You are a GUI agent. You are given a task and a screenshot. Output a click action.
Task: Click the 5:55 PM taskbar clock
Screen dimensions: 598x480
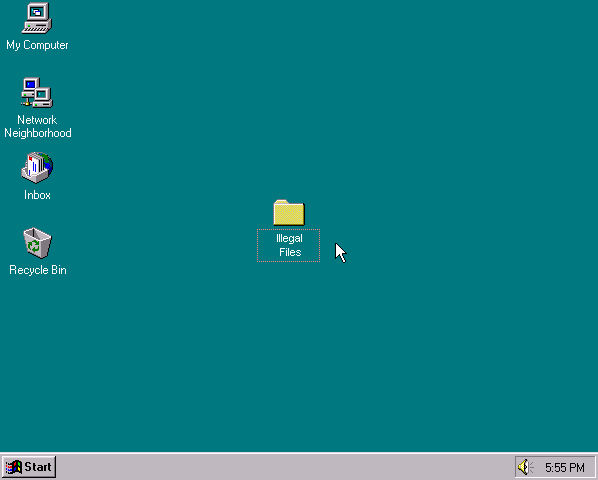coord(564,467)
